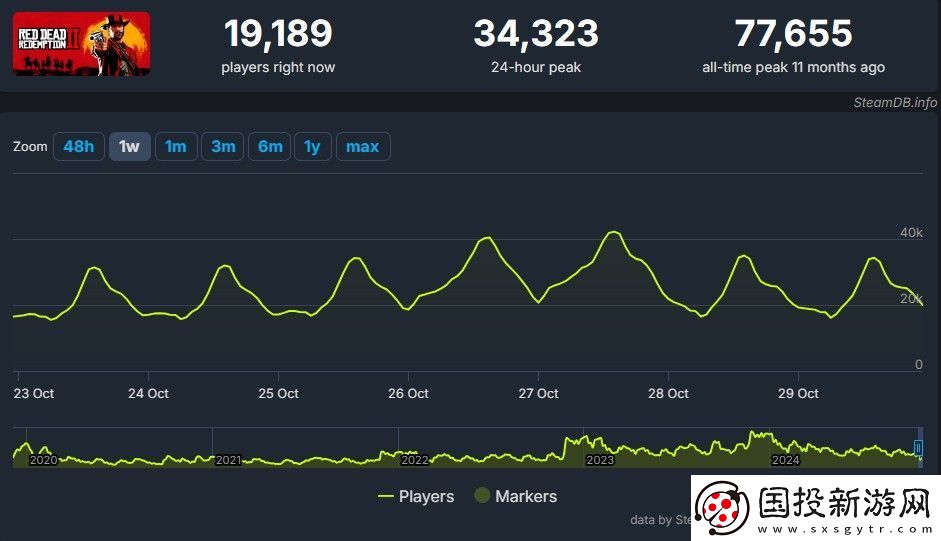Click the 19,189 players right now figure

278,34
